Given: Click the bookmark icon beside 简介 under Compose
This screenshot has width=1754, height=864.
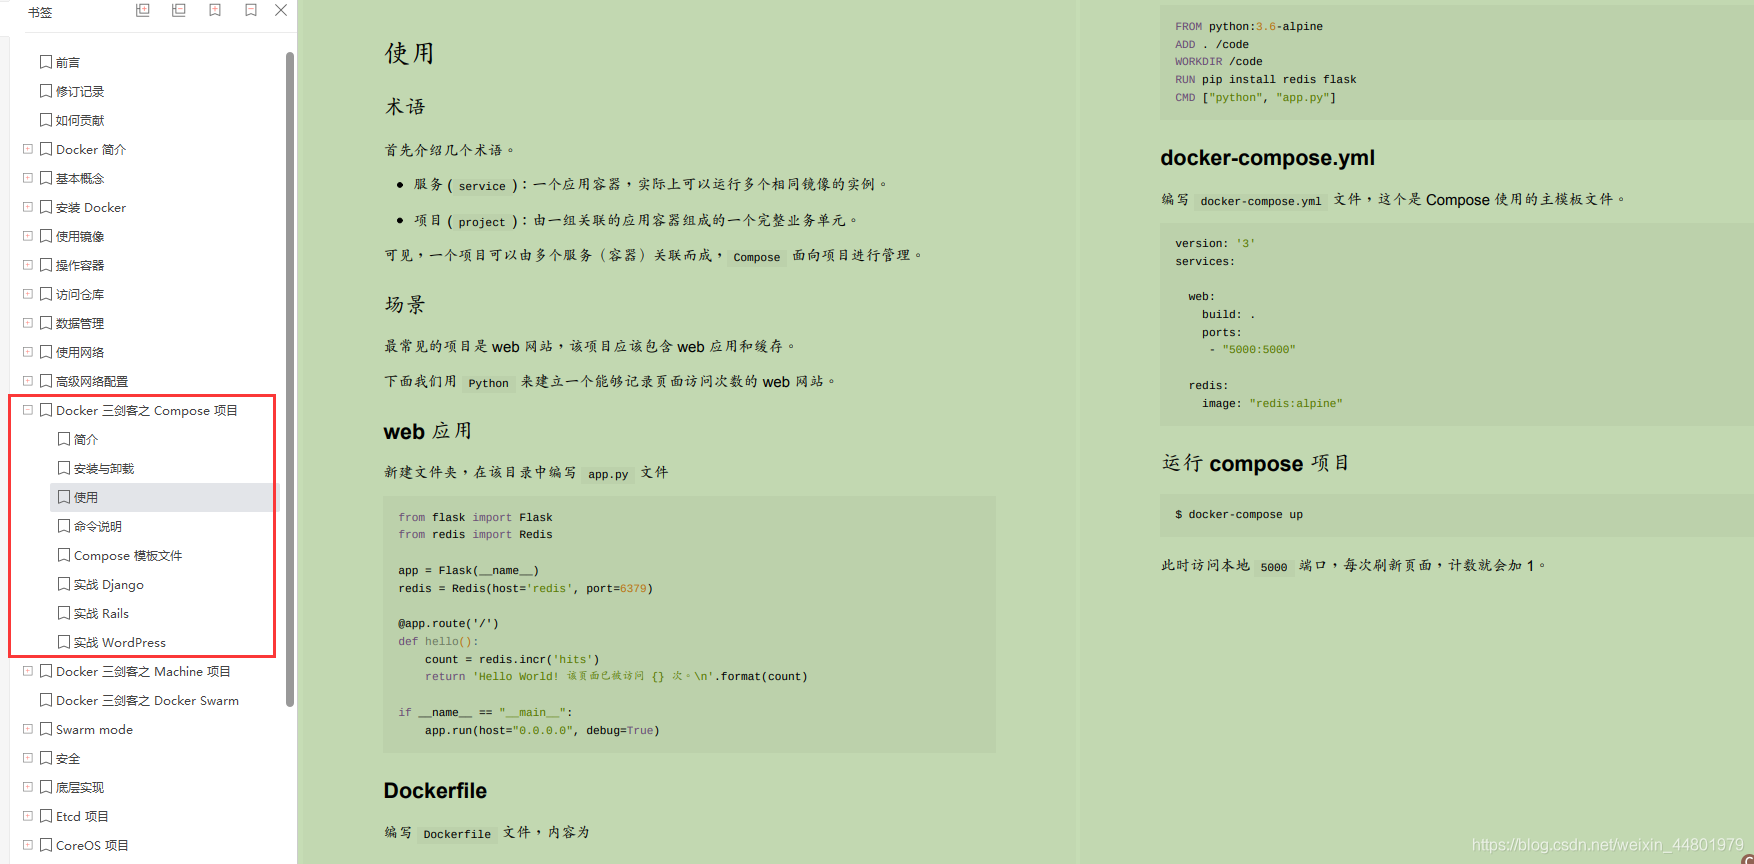Looking at the screenshot, I should pyautogui.click(x=64, y=439).
